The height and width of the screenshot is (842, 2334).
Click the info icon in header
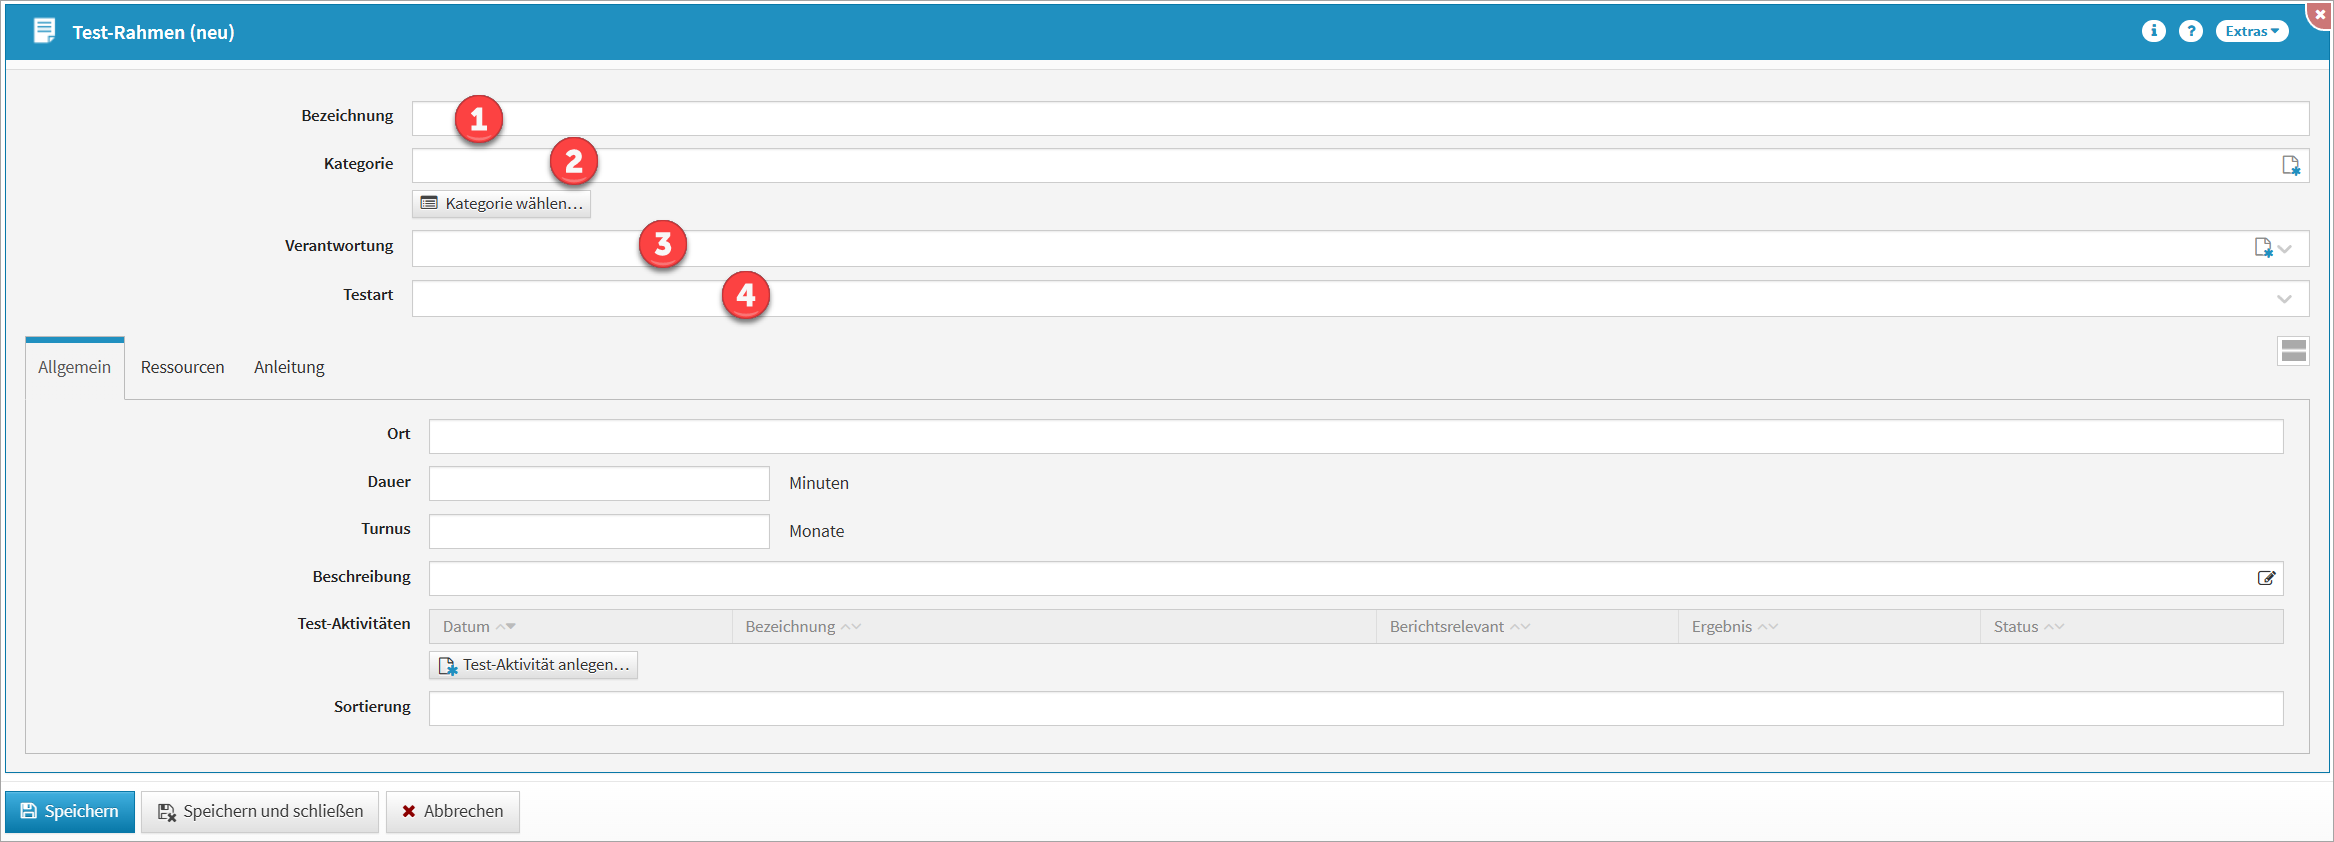click(2153, 31)
